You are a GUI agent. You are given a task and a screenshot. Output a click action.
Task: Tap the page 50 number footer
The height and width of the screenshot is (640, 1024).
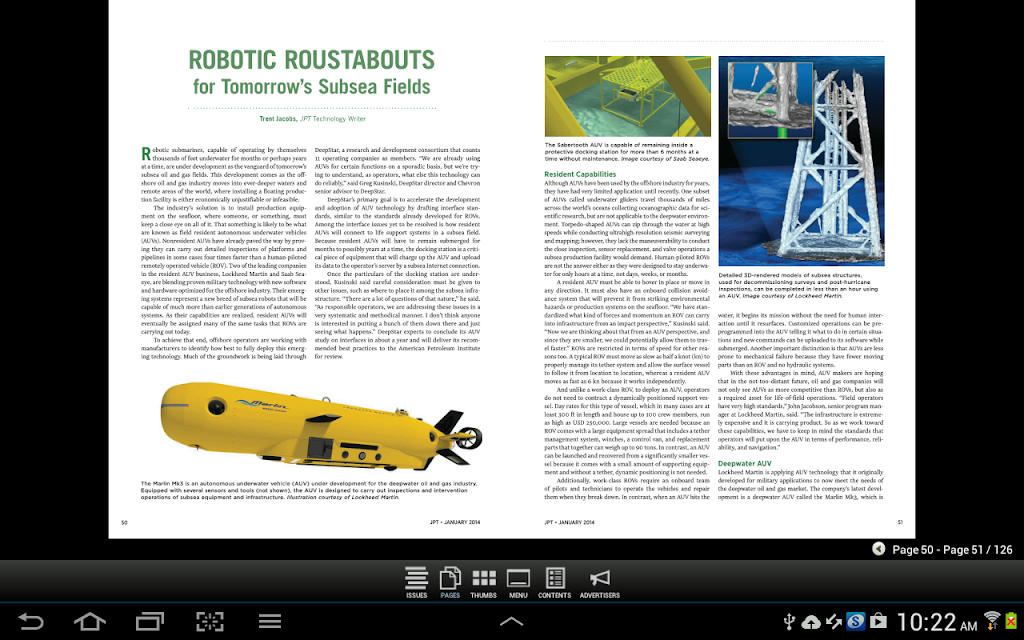125,522
